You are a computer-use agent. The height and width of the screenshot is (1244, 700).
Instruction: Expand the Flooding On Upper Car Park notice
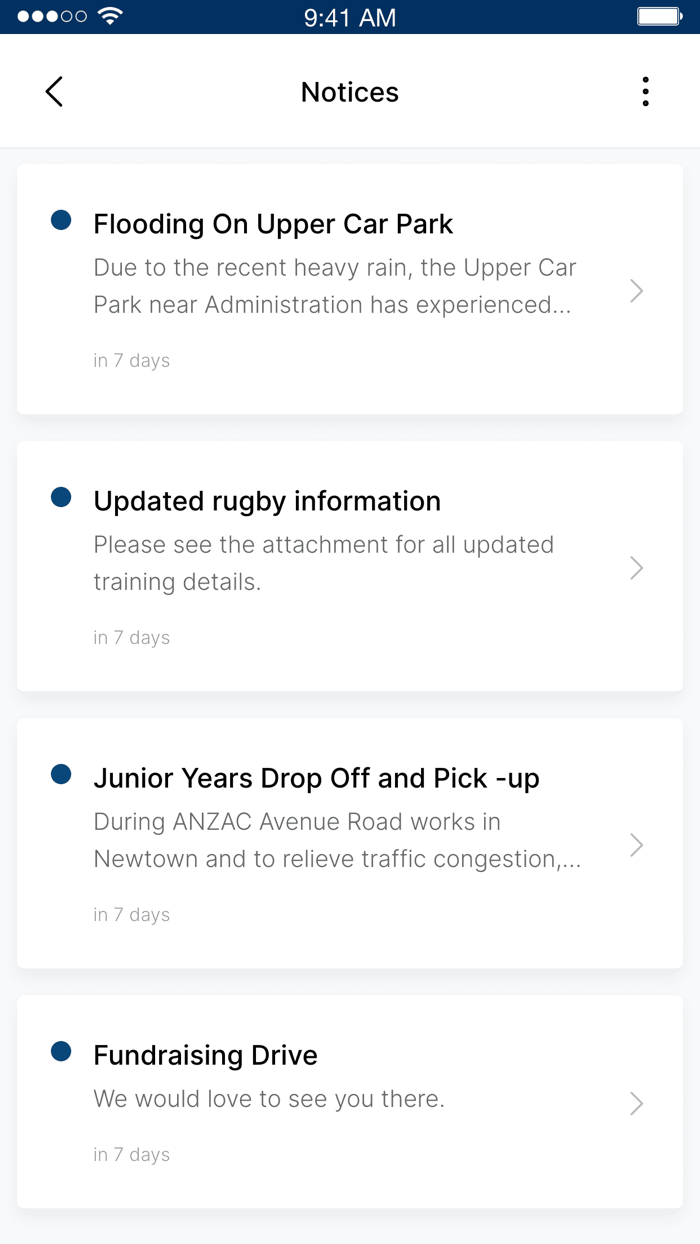tap(637, 290)
